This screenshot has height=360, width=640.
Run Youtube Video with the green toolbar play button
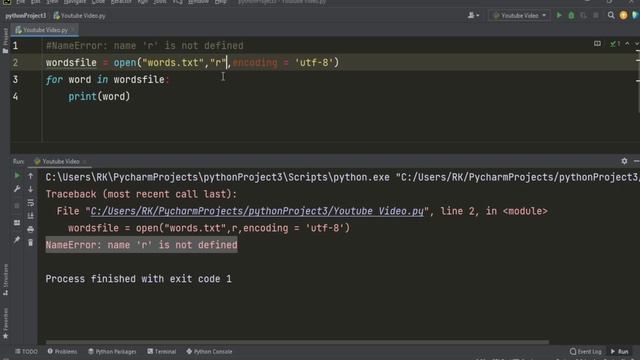[x=559, y=16]
